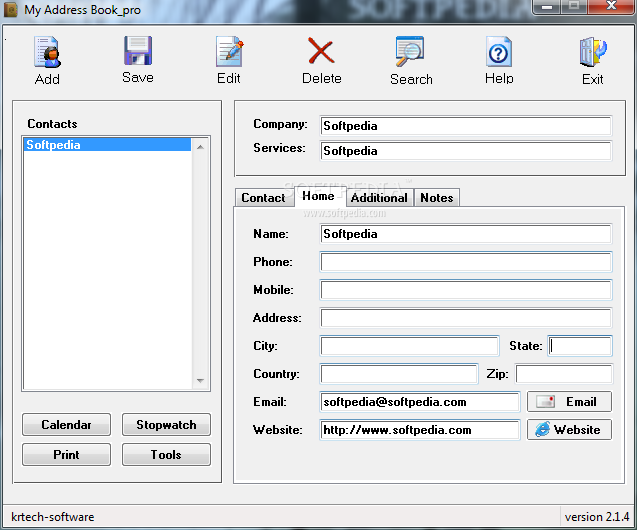Click the Exit door icon
This screenshot has width=637, height=530.
tap(593, 52)
